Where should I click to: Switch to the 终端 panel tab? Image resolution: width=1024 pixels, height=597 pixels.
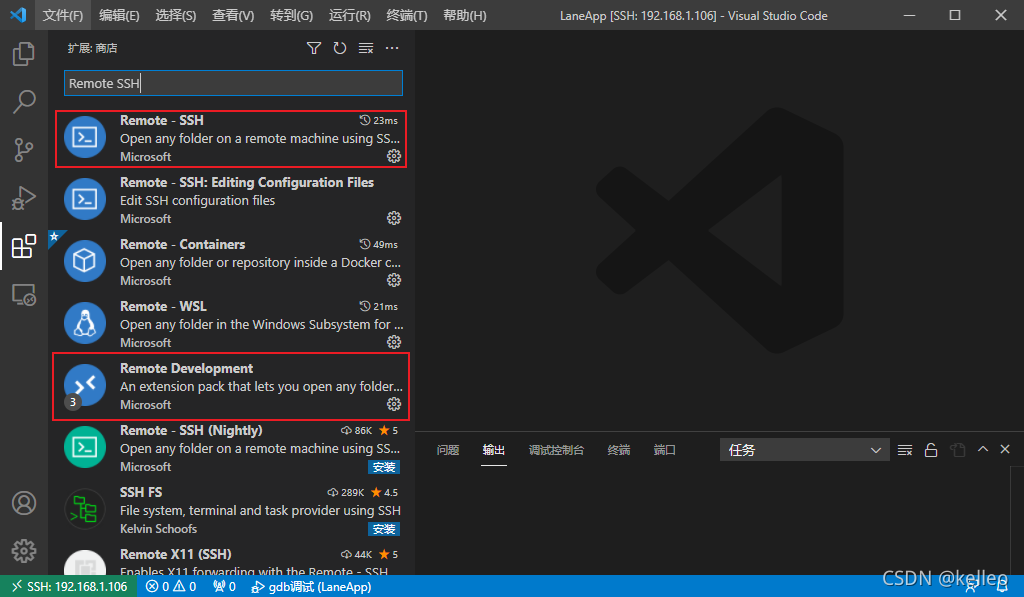point(618,450)
